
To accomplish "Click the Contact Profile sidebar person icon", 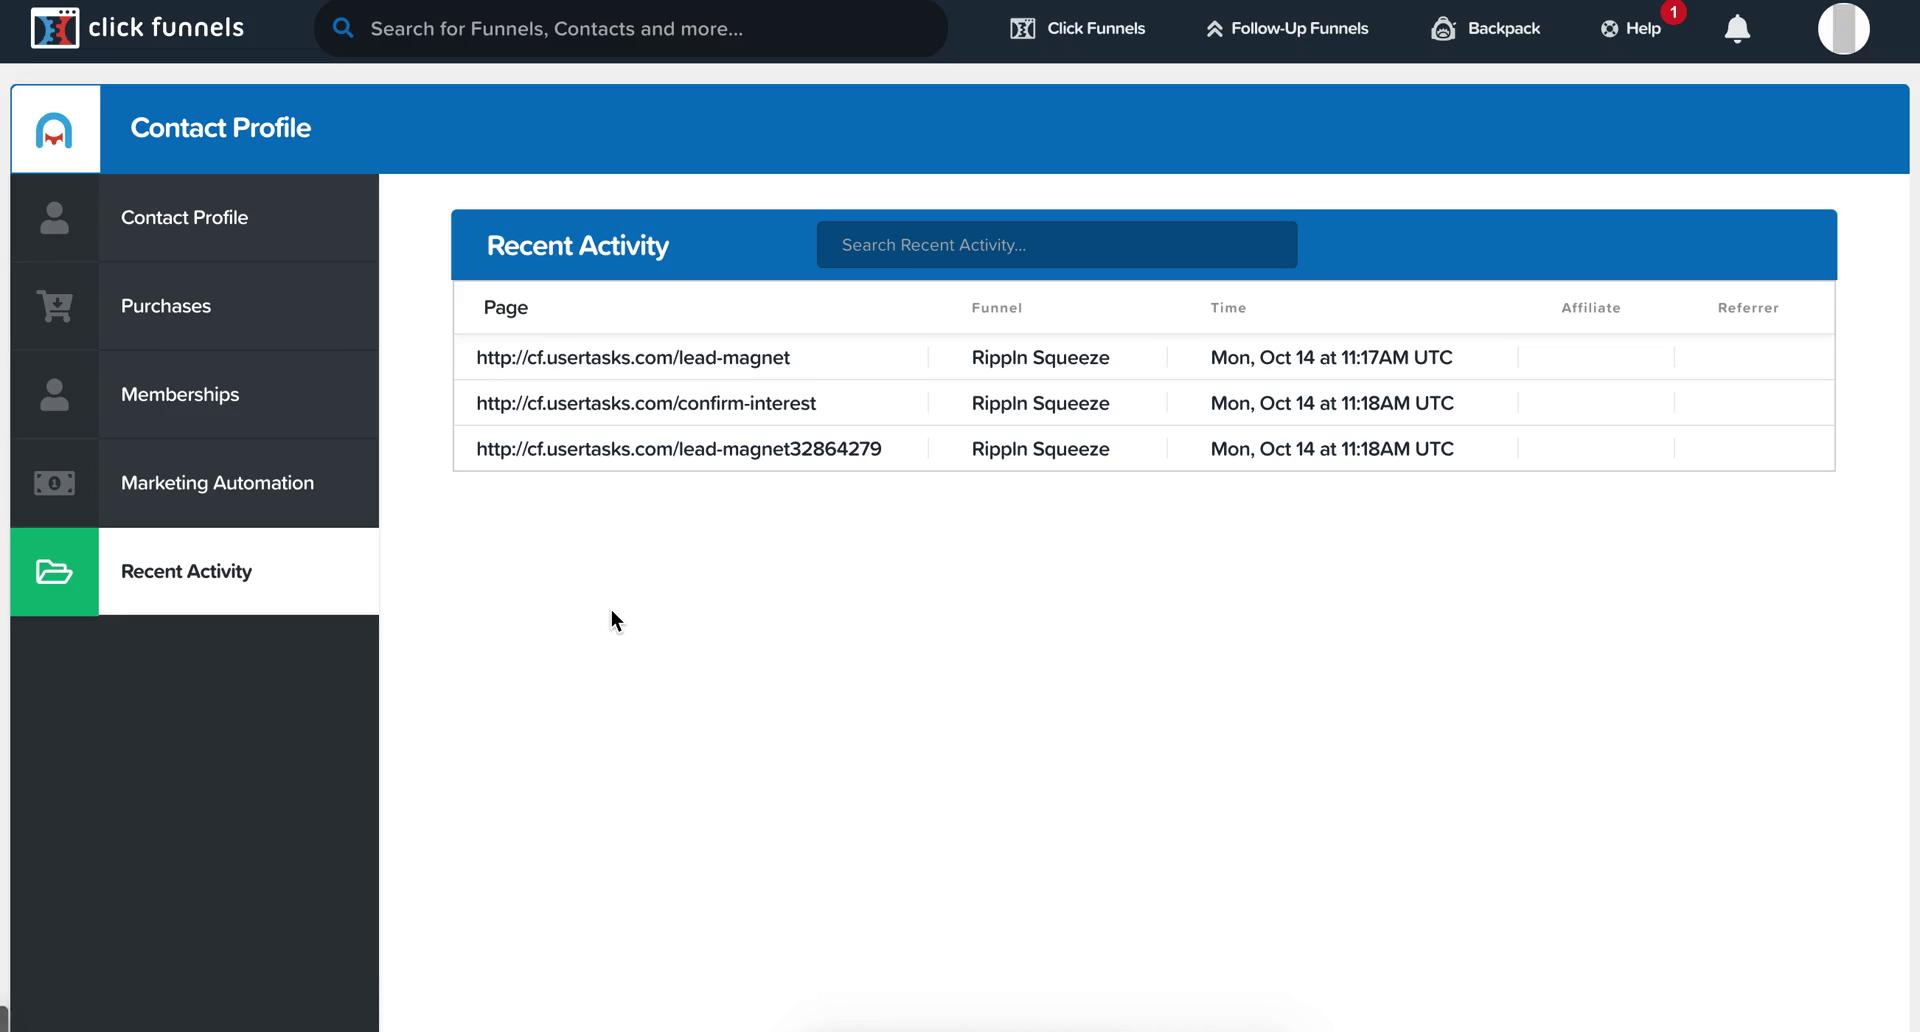I will click(x=54, y=218).
